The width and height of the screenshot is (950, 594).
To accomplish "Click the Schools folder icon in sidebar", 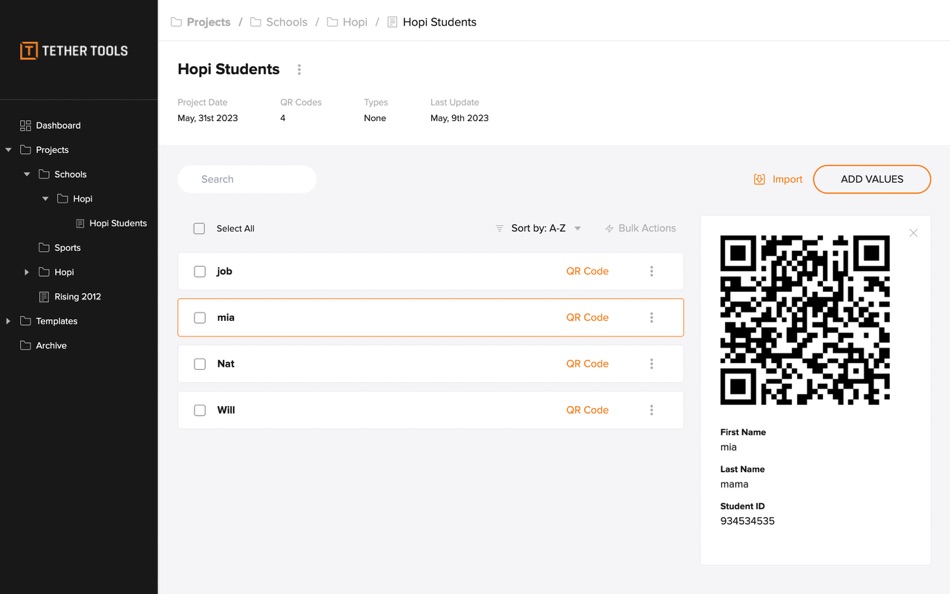I will (x=44, y=174).
